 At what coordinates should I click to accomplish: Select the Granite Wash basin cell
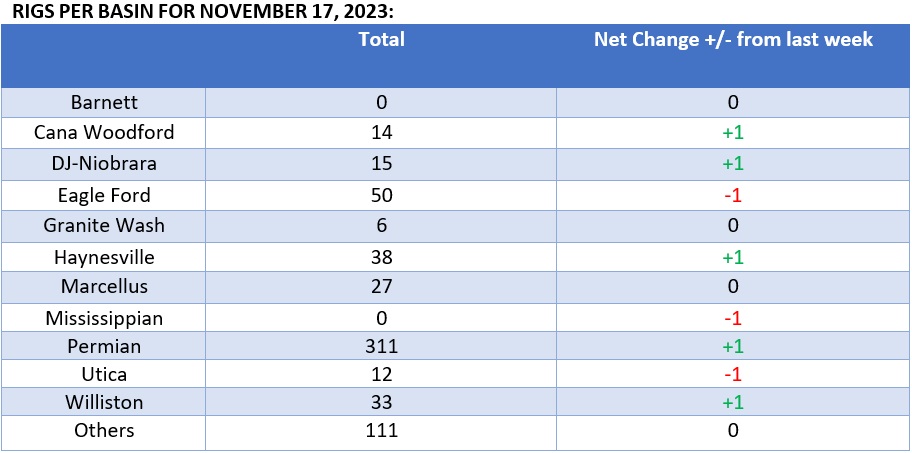pyautogui.click(x=104, y=225)
